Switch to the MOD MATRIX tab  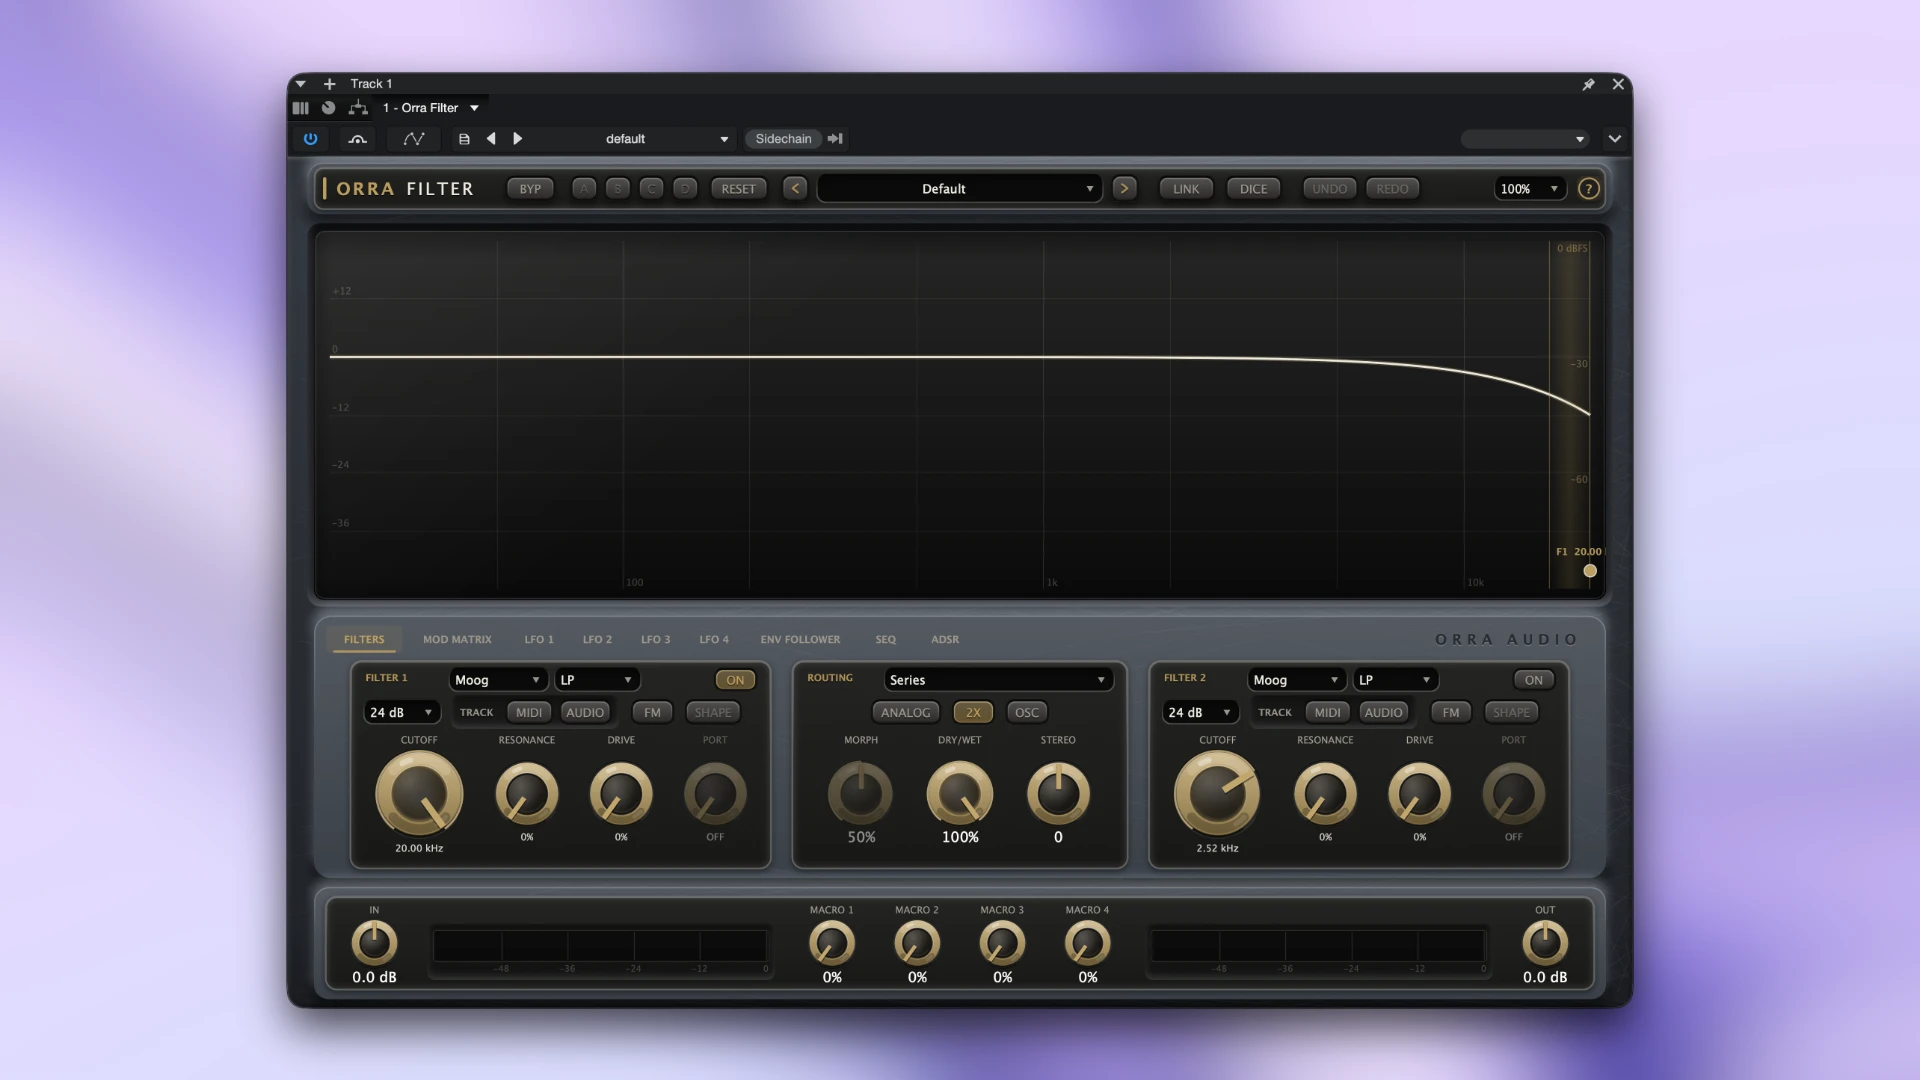[x=457, y=640]
